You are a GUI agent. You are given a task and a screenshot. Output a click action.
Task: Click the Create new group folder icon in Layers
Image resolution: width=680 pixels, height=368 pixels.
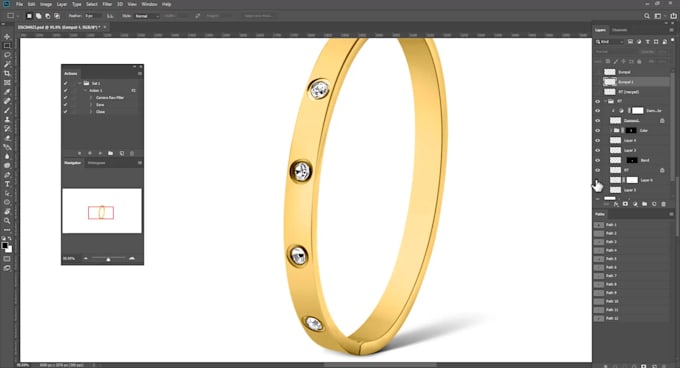click(x=644, y=204)
